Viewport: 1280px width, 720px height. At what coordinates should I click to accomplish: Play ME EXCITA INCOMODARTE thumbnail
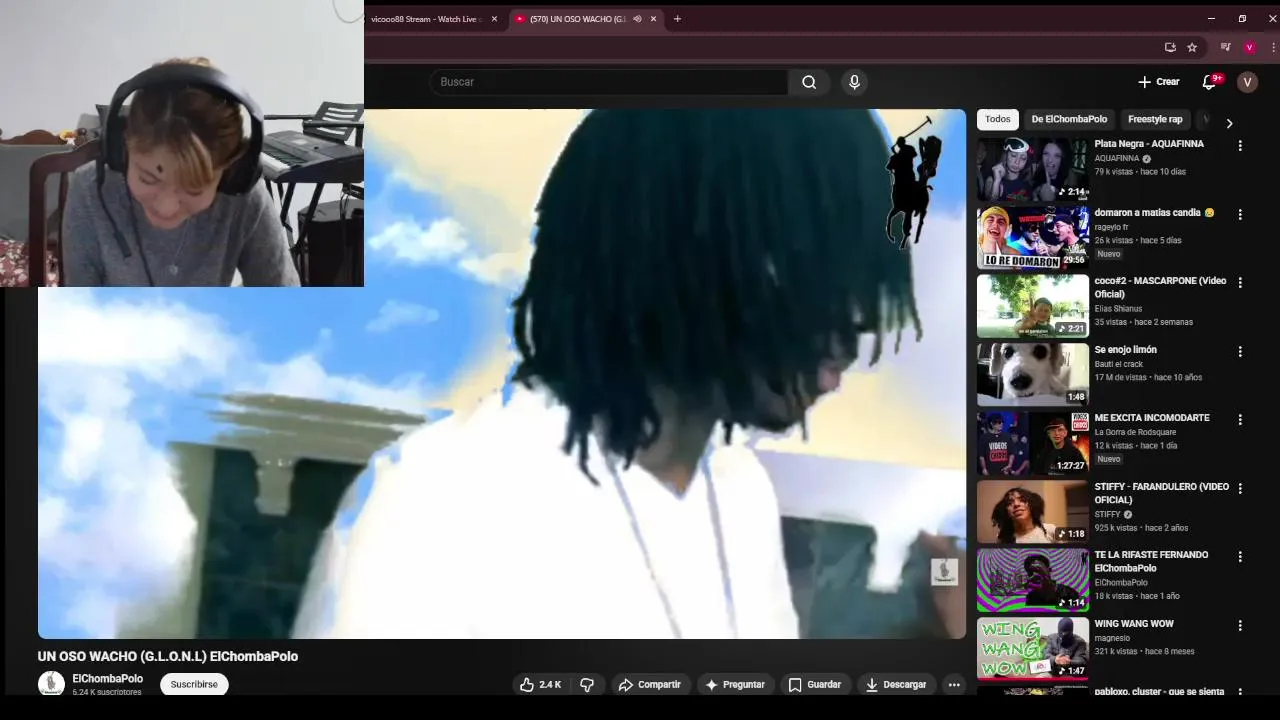coord(1033,443)
